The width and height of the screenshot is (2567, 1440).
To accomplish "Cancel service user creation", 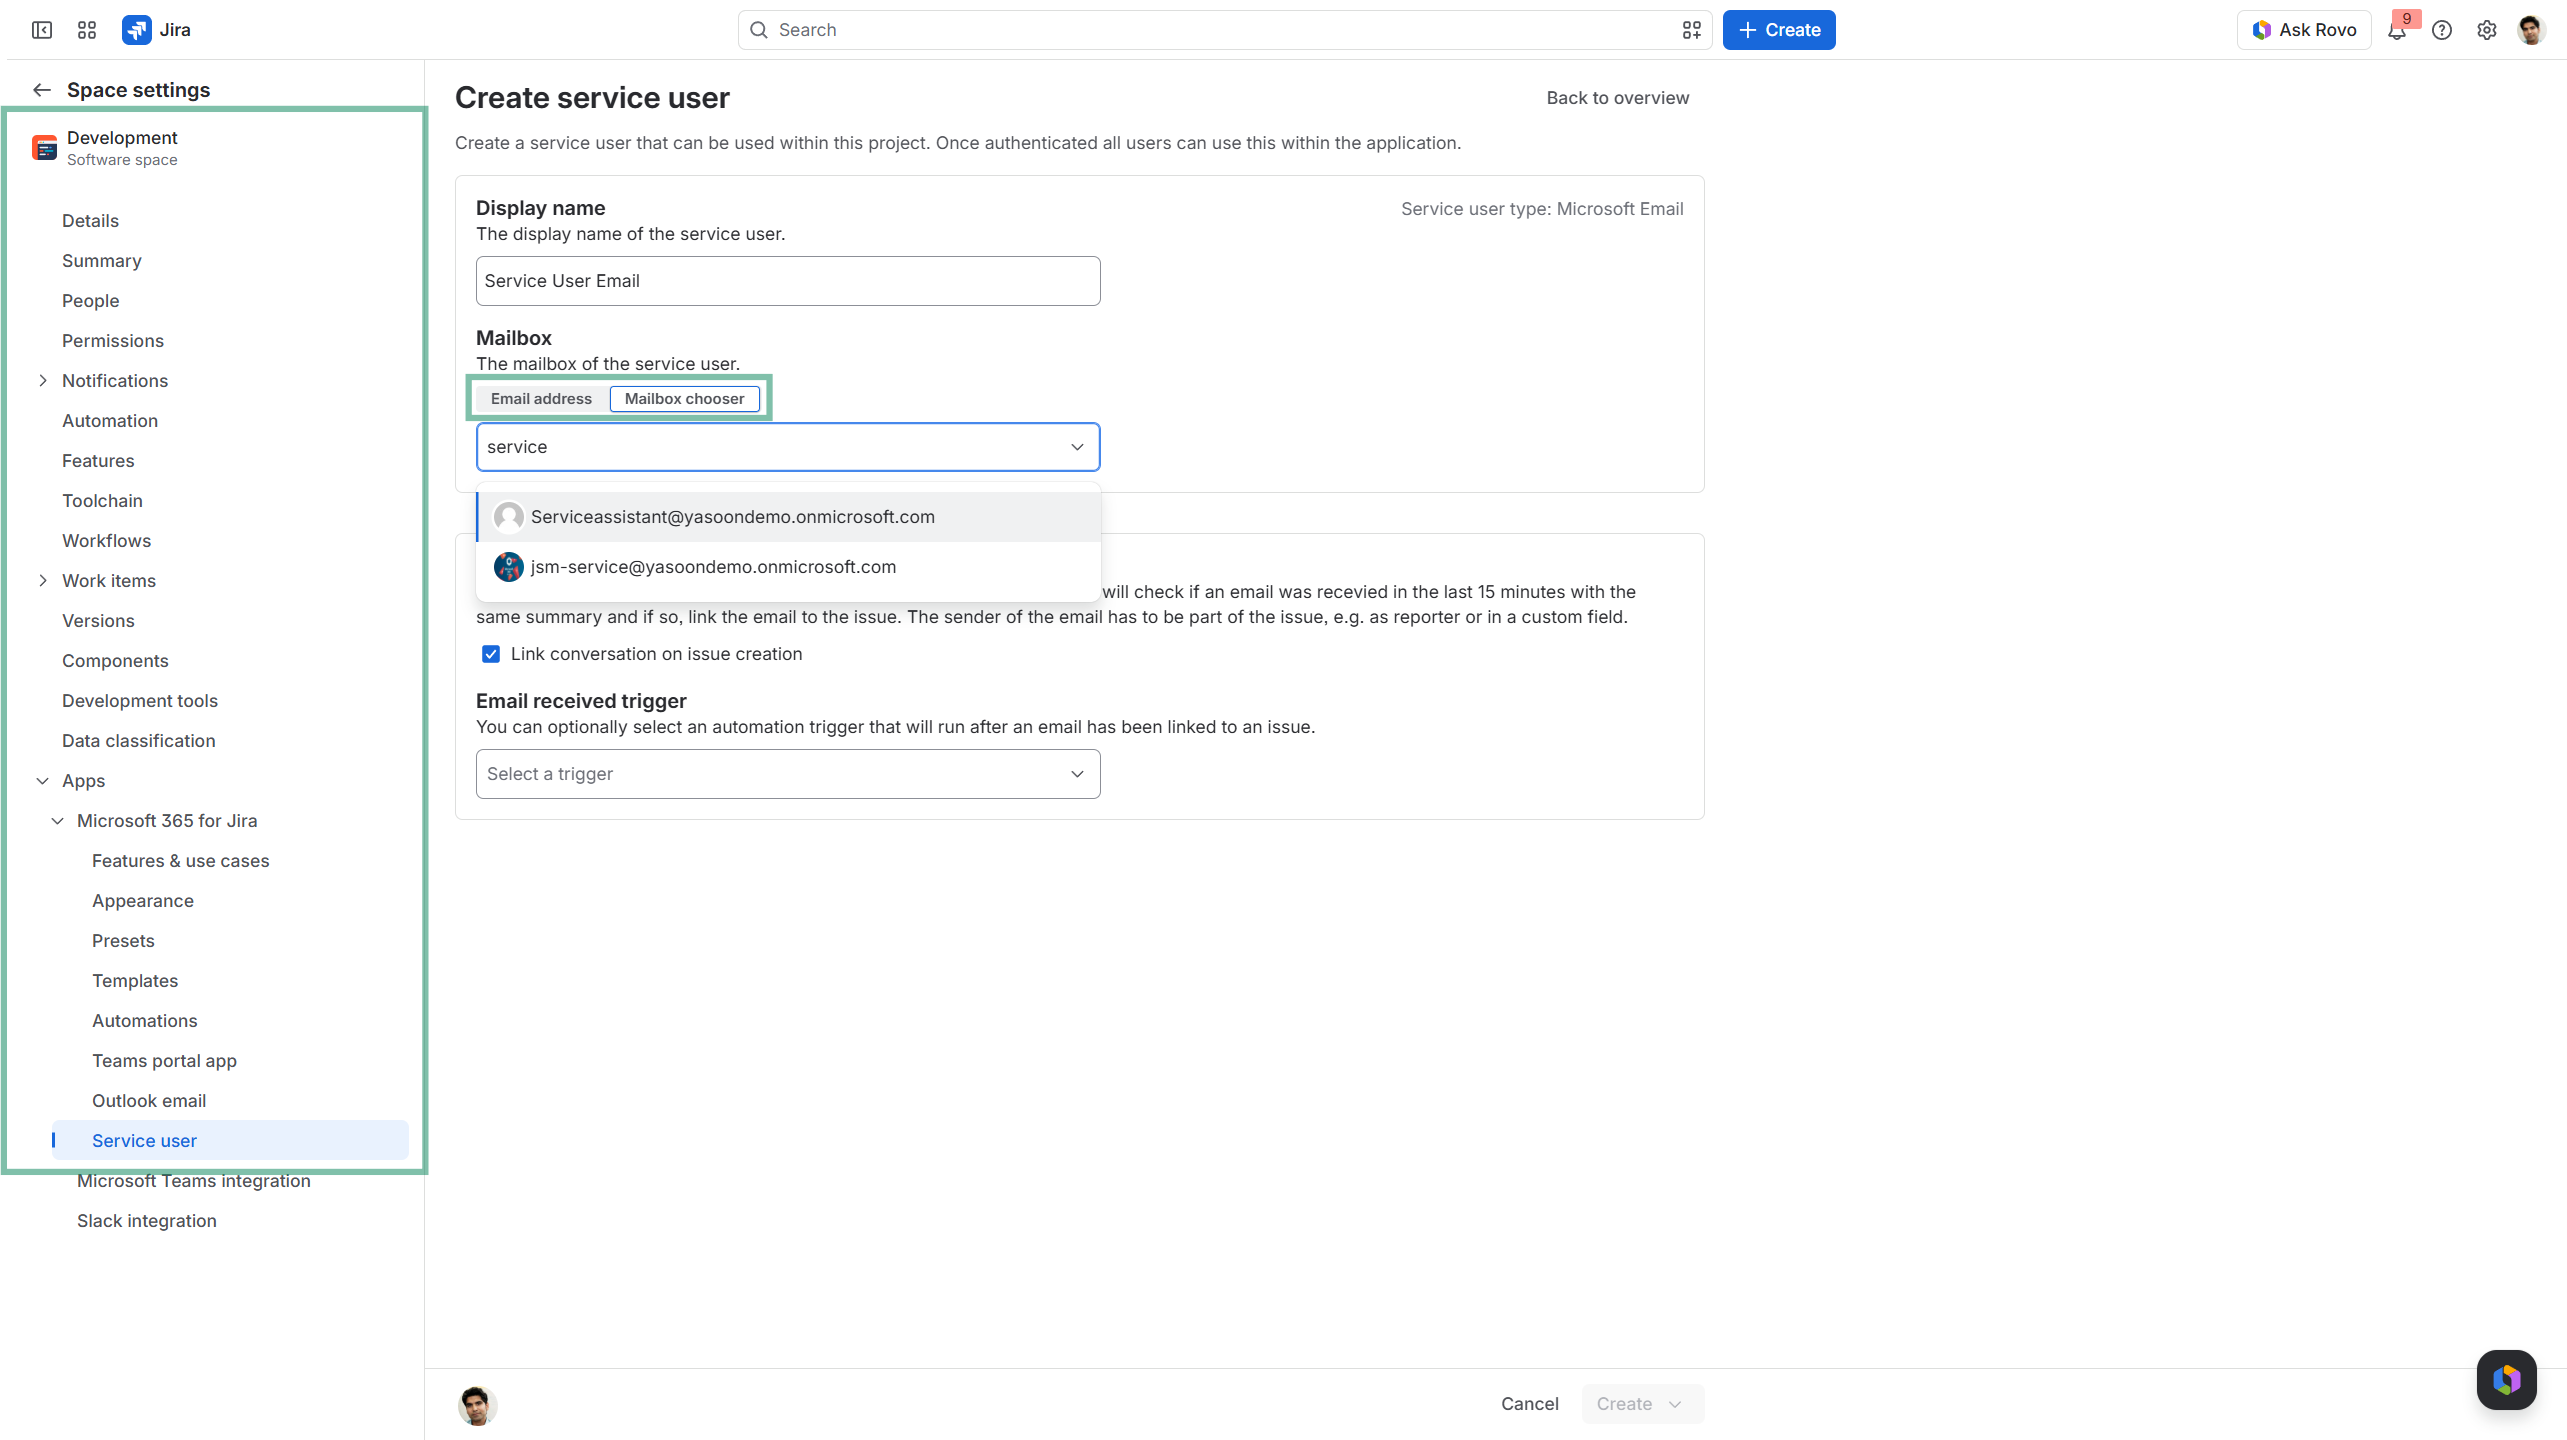I will click(x=1530, y=1404).
